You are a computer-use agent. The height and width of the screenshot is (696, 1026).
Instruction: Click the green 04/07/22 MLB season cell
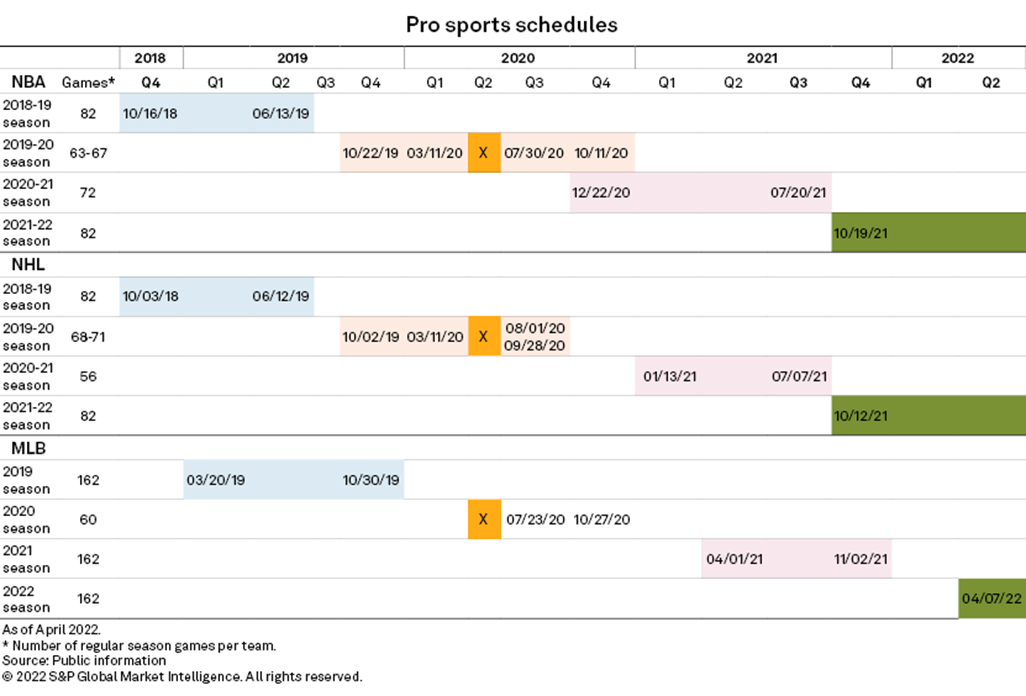(991, 599)
